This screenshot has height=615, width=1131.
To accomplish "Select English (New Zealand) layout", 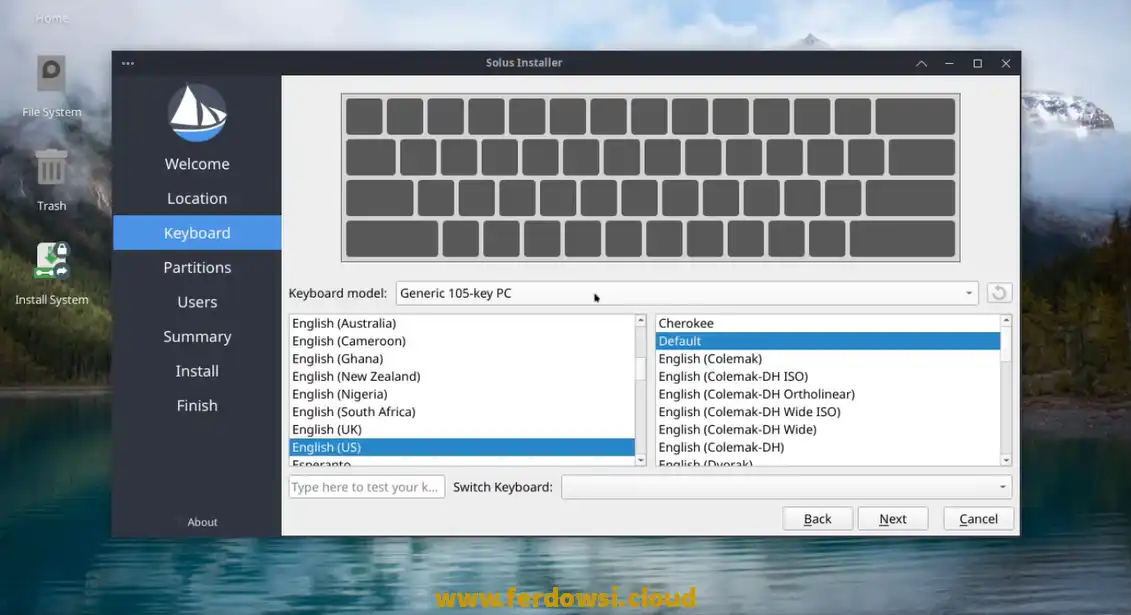I will click(462, 376).
